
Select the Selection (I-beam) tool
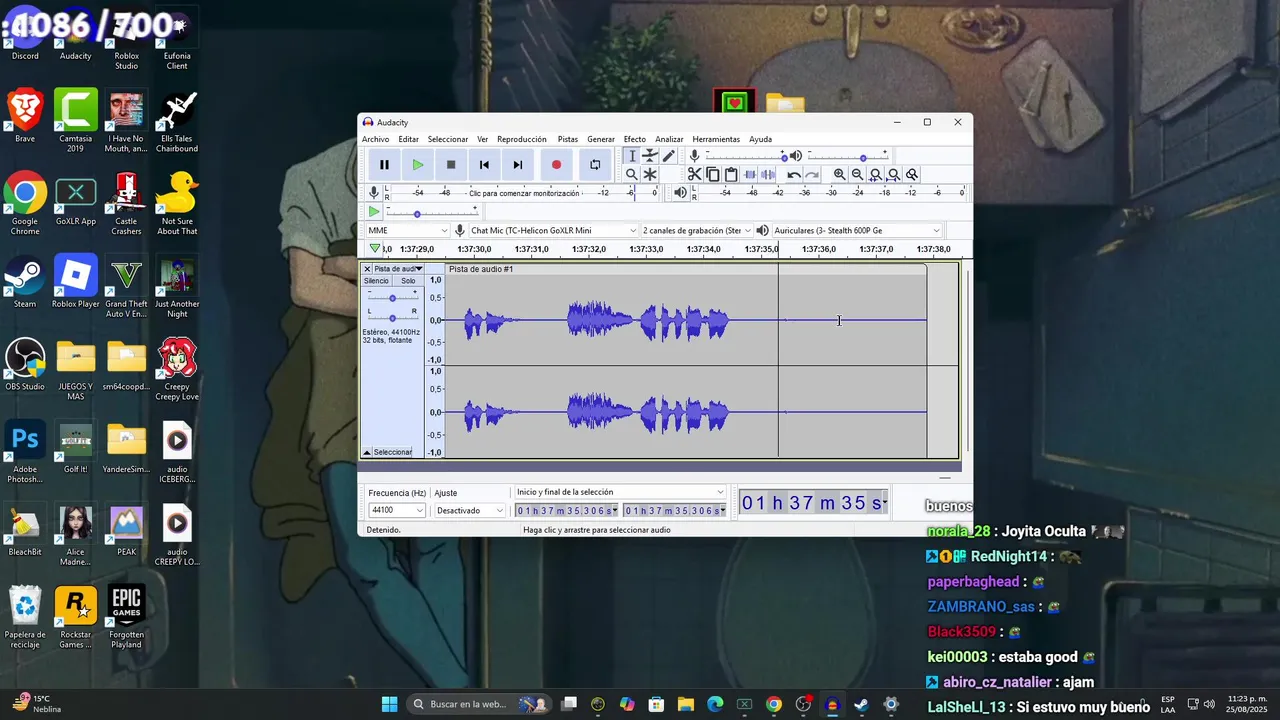tap(631, 156)
